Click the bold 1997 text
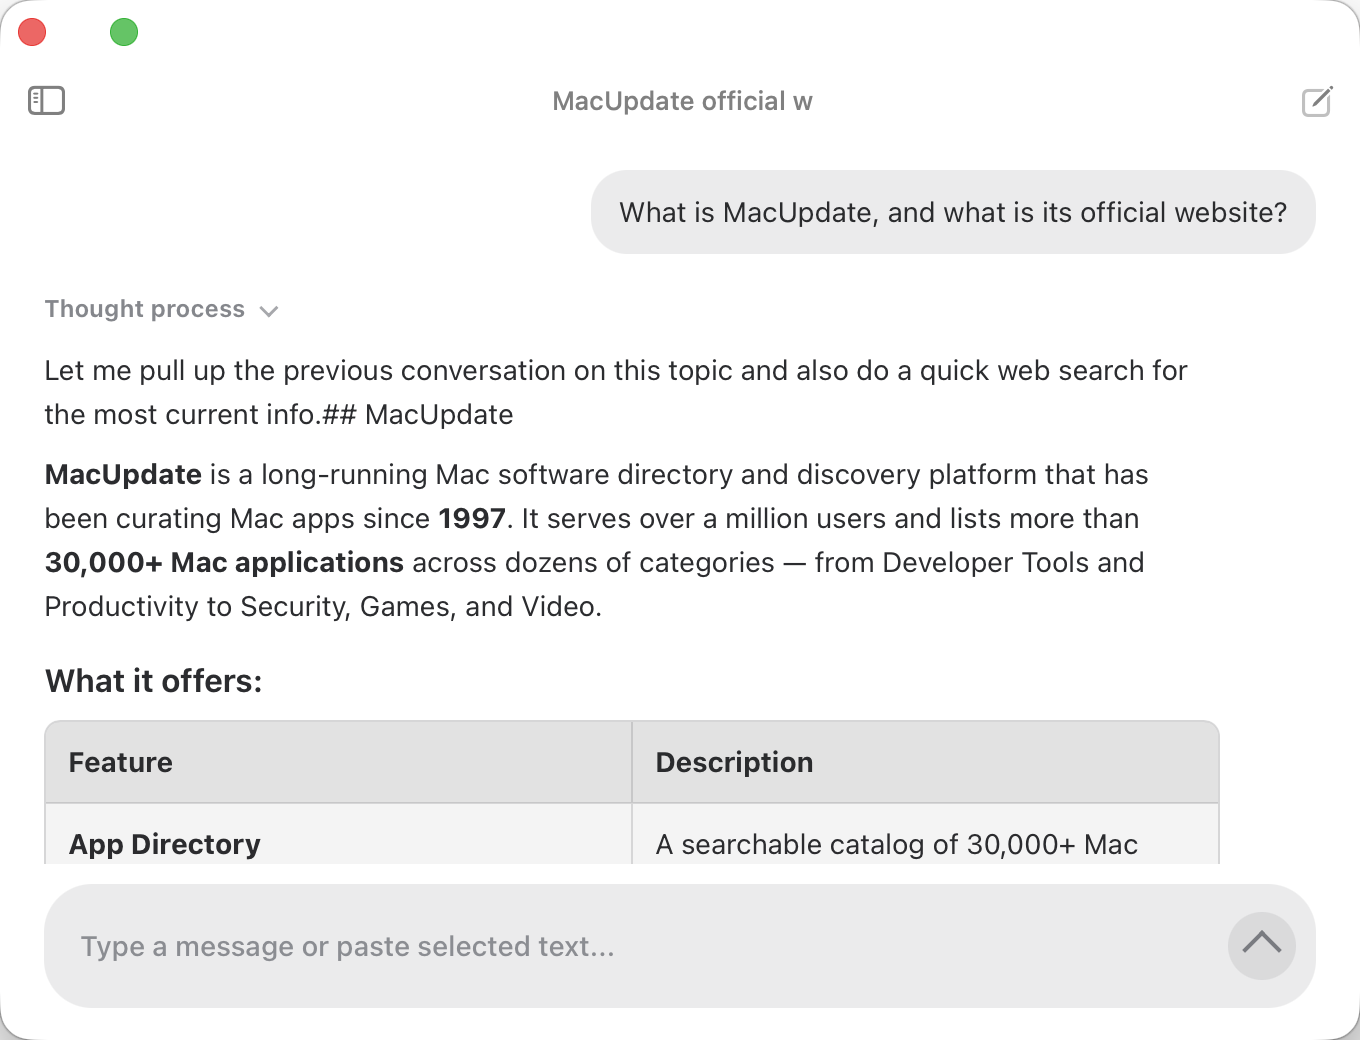The height and width of the screenshot is (1040, 1360). [x=472, y=518]
